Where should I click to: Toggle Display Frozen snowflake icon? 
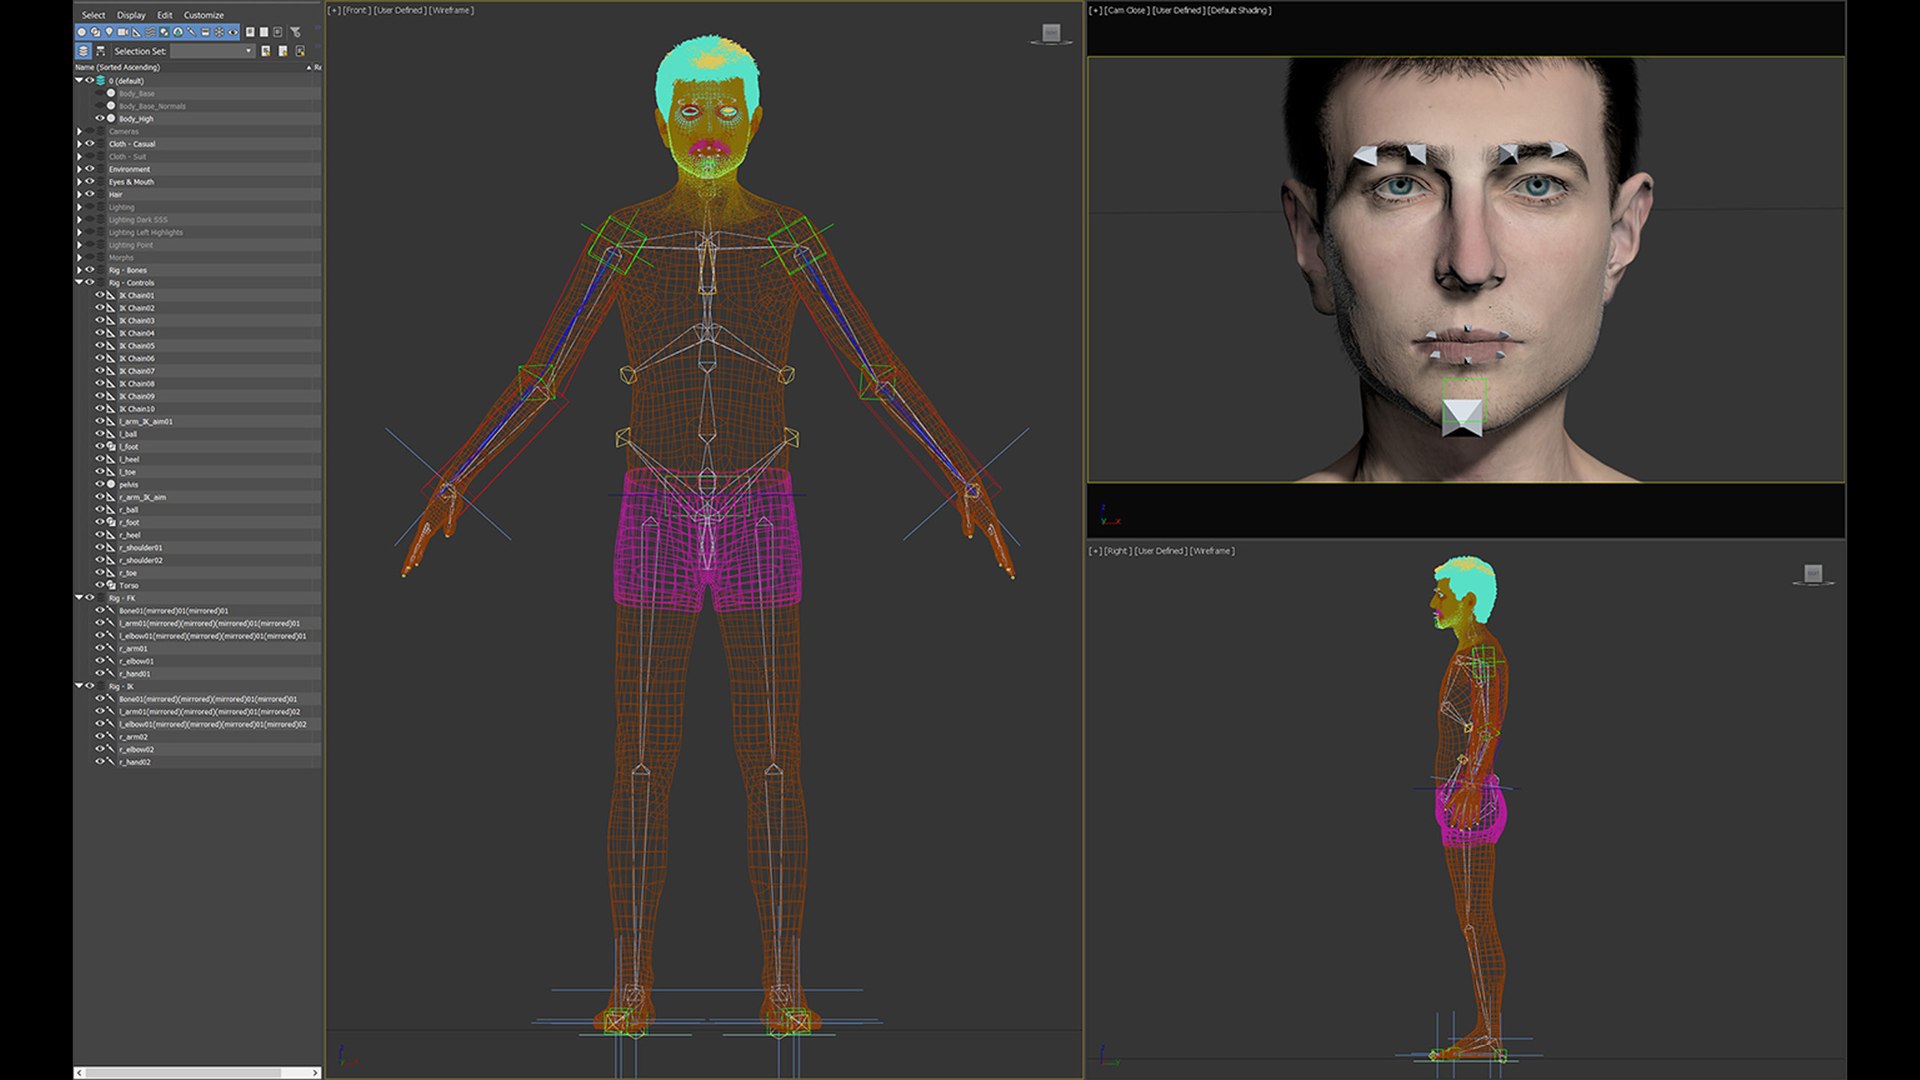click(219, 32)
